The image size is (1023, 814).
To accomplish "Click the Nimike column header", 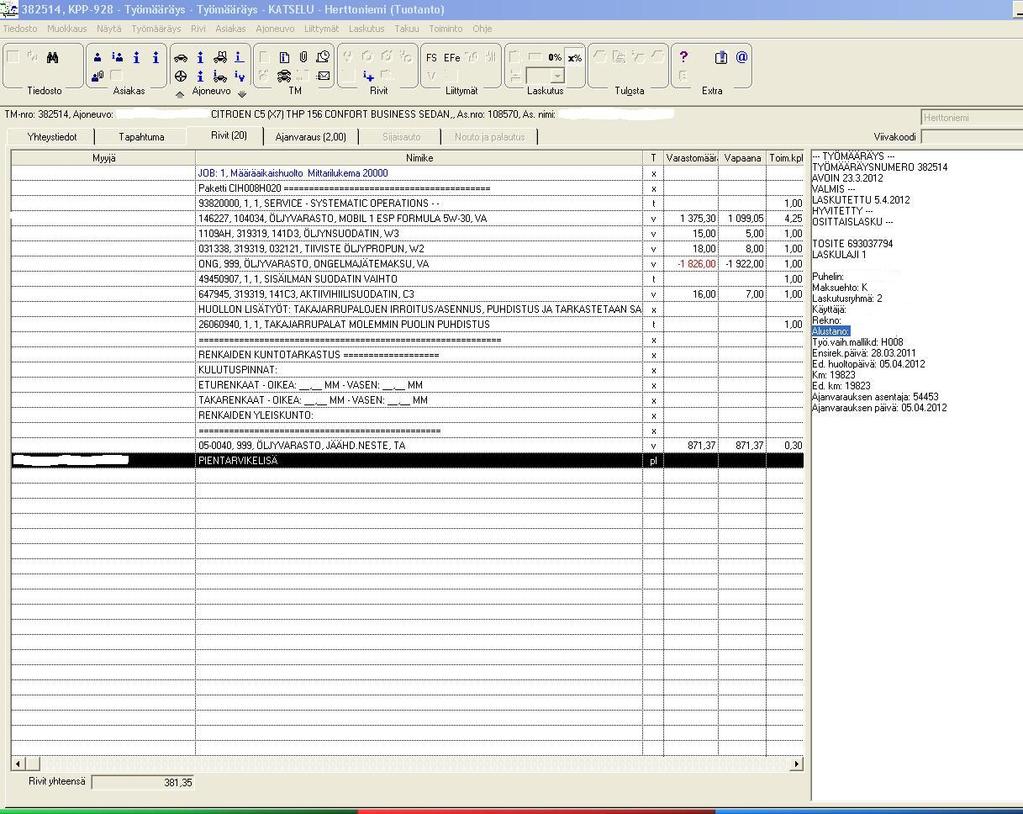I will (x=419, y=158).
